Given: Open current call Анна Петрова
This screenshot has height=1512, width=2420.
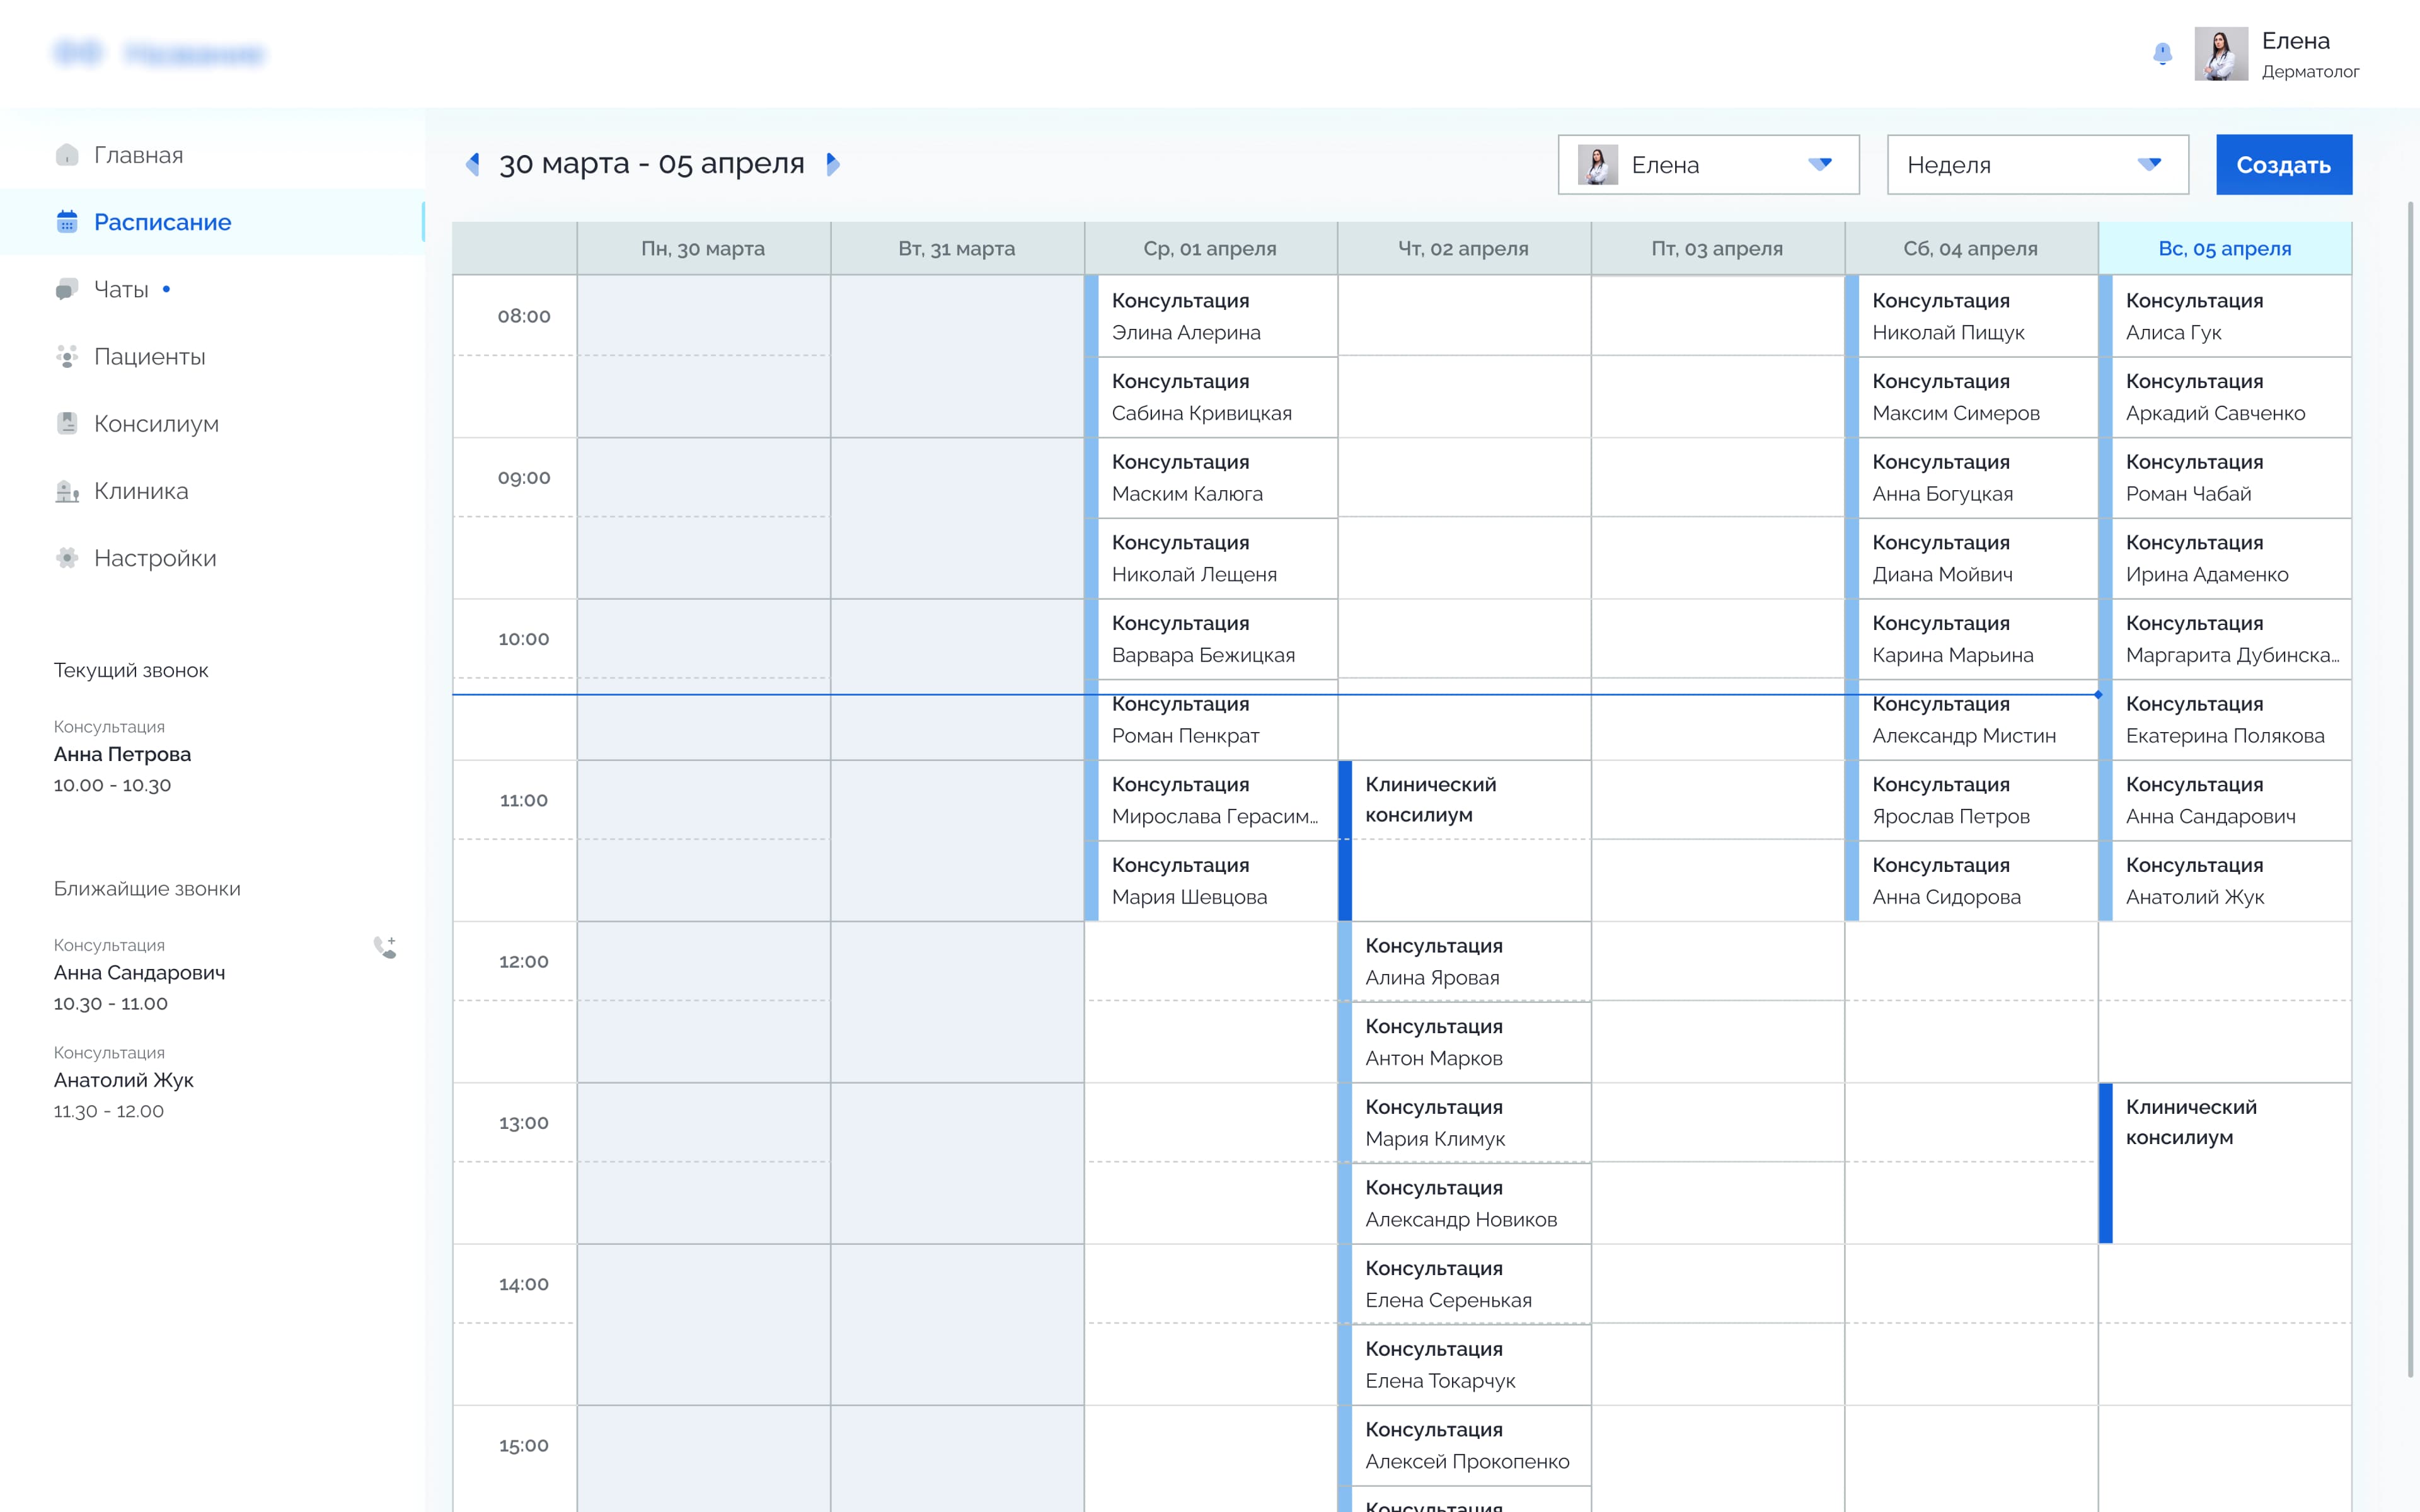Looking at the screenshot, I should (x=122, y=754).
